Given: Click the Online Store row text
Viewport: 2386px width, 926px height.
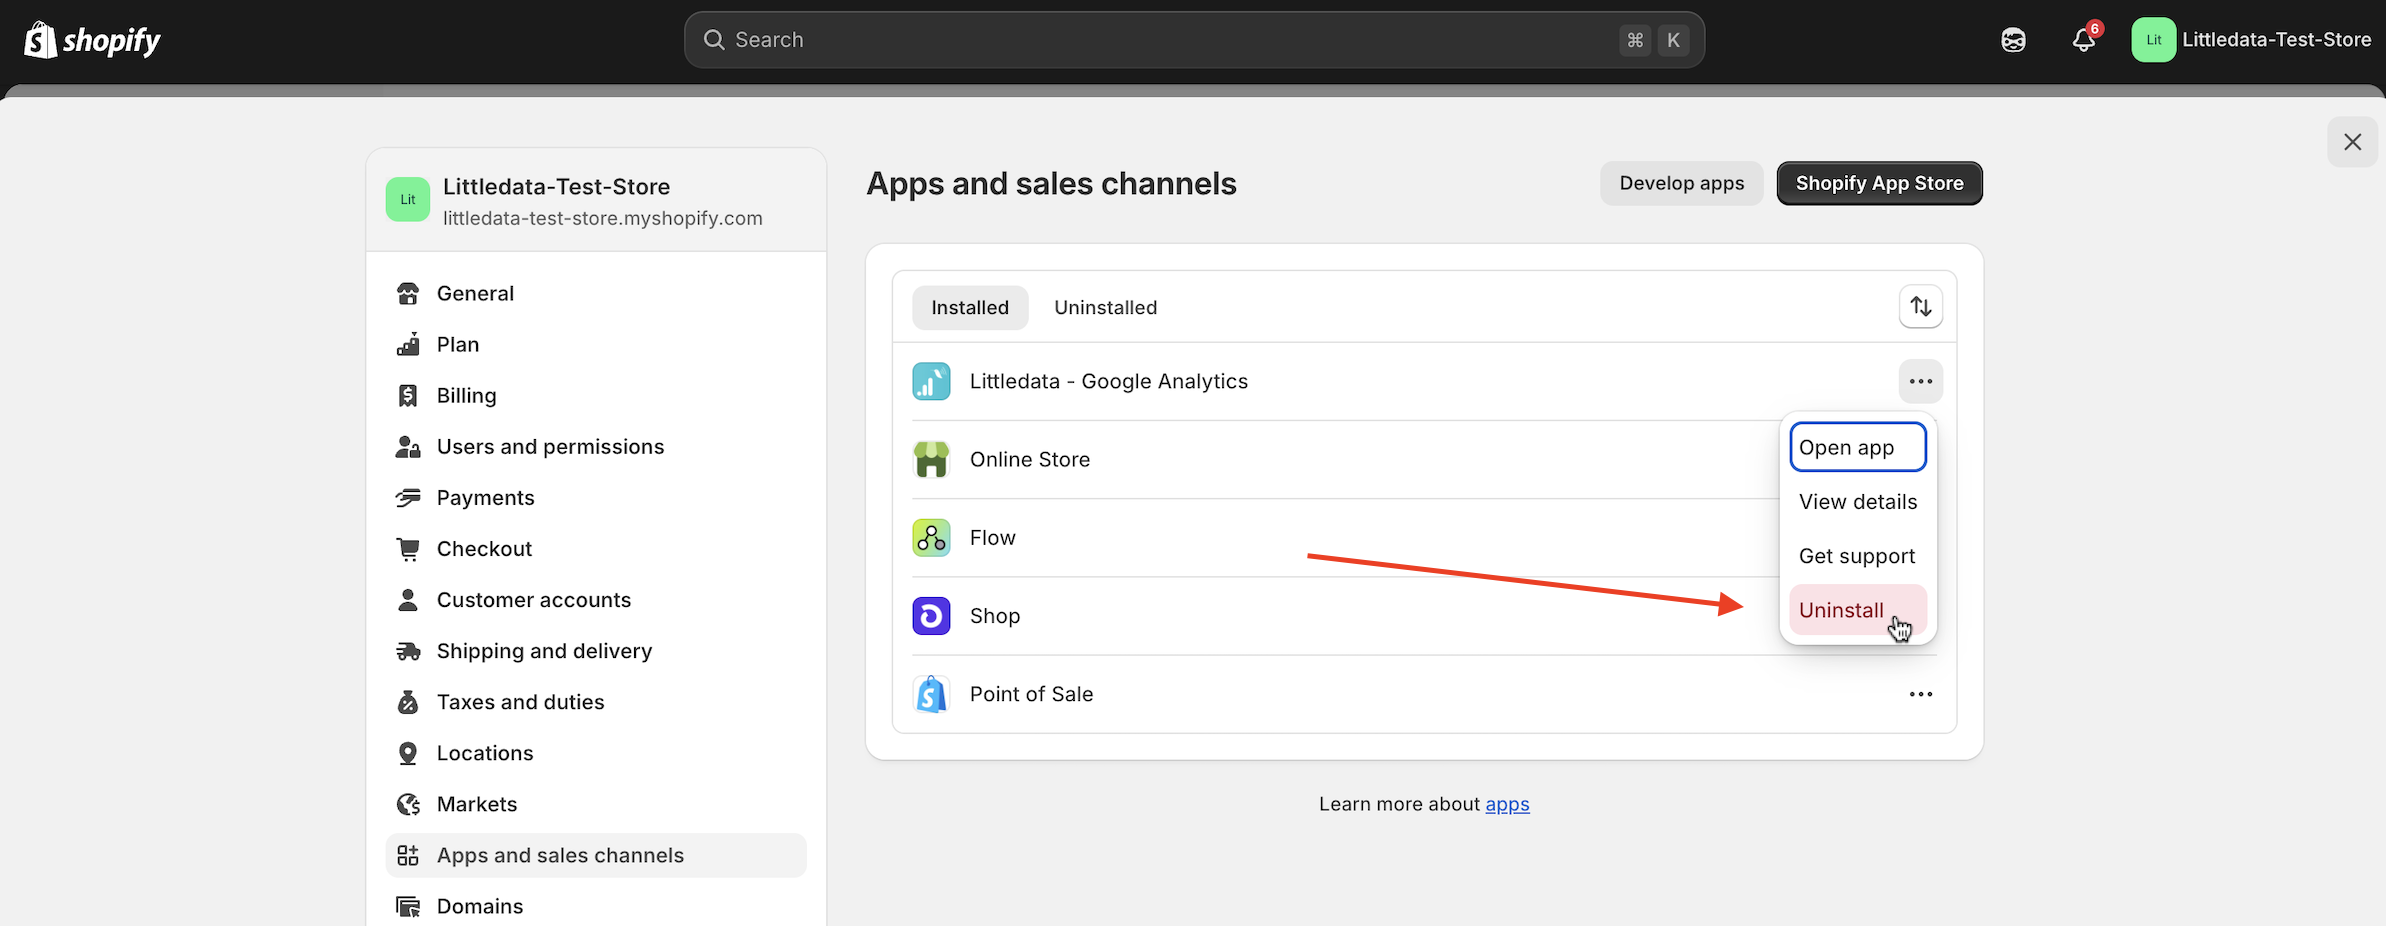Looking at the screenshot, I should 1030,459.
